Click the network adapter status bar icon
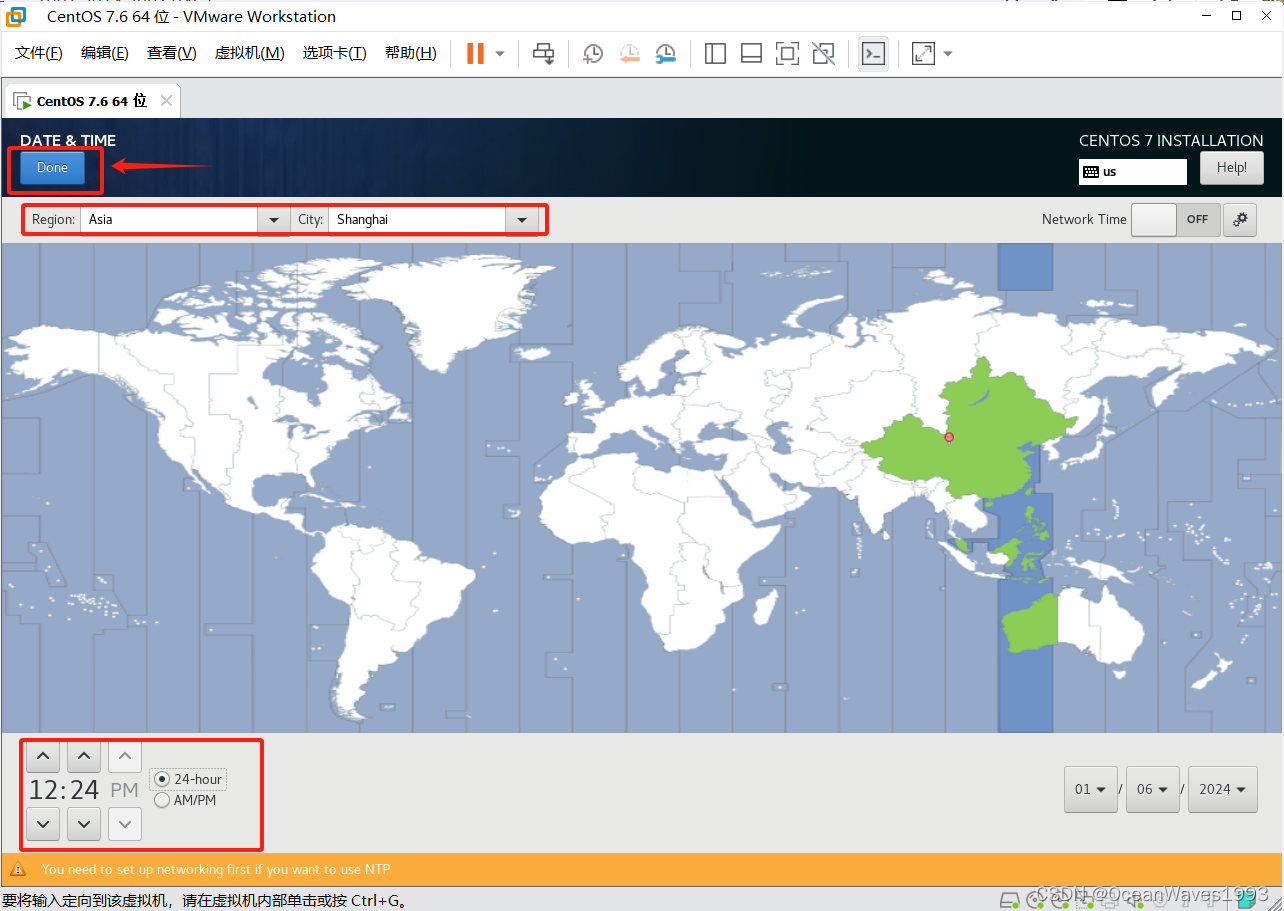Image resolution: width=1284 pixels, height=911 pixels. [1087, 899]
